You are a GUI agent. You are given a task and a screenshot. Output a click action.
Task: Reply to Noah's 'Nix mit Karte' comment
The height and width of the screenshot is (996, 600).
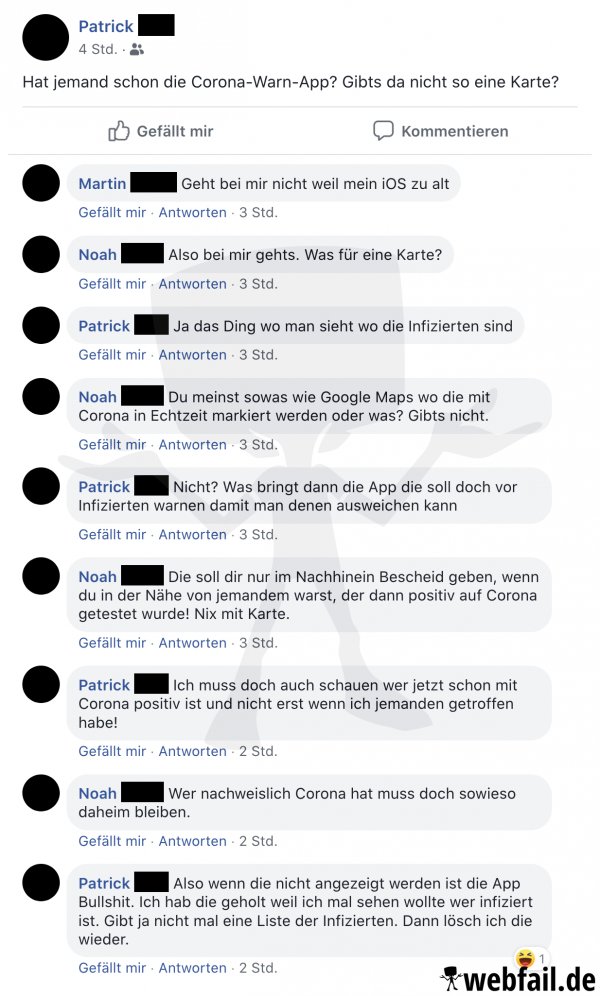click(x=192, y=643)
